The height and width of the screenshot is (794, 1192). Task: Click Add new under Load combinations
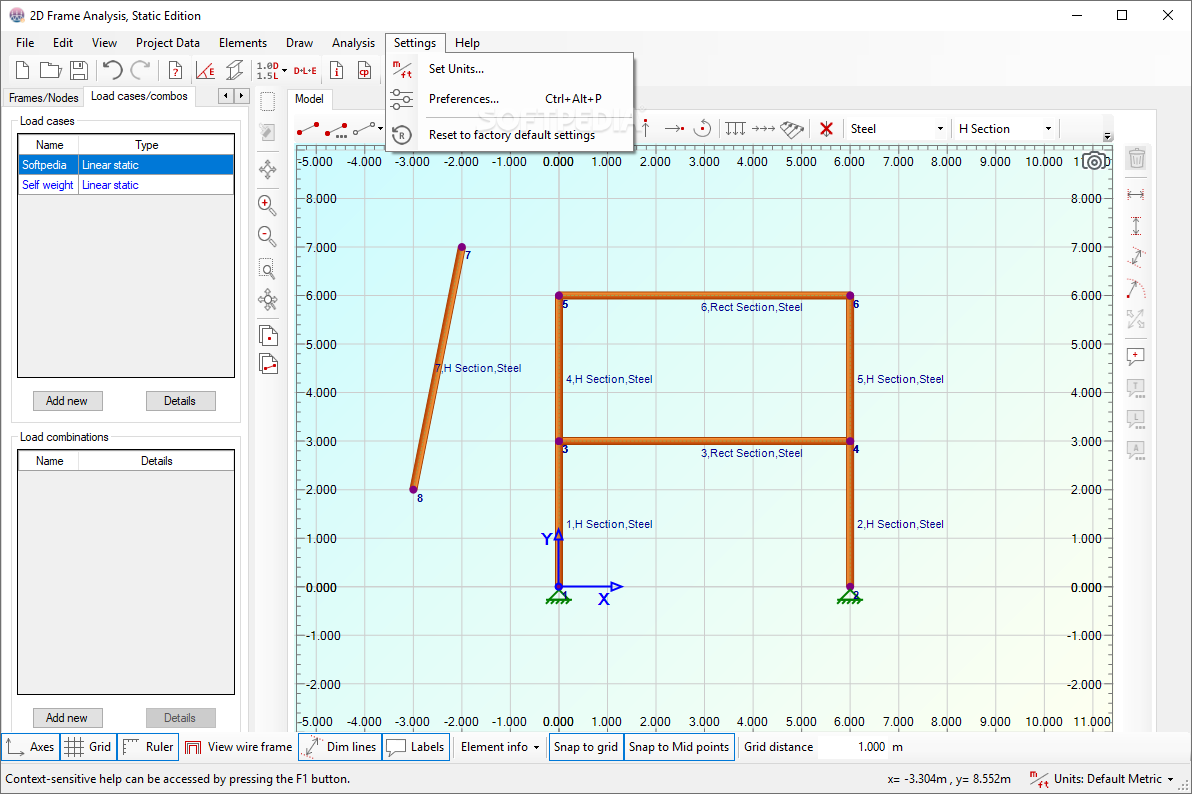(67, 718)
